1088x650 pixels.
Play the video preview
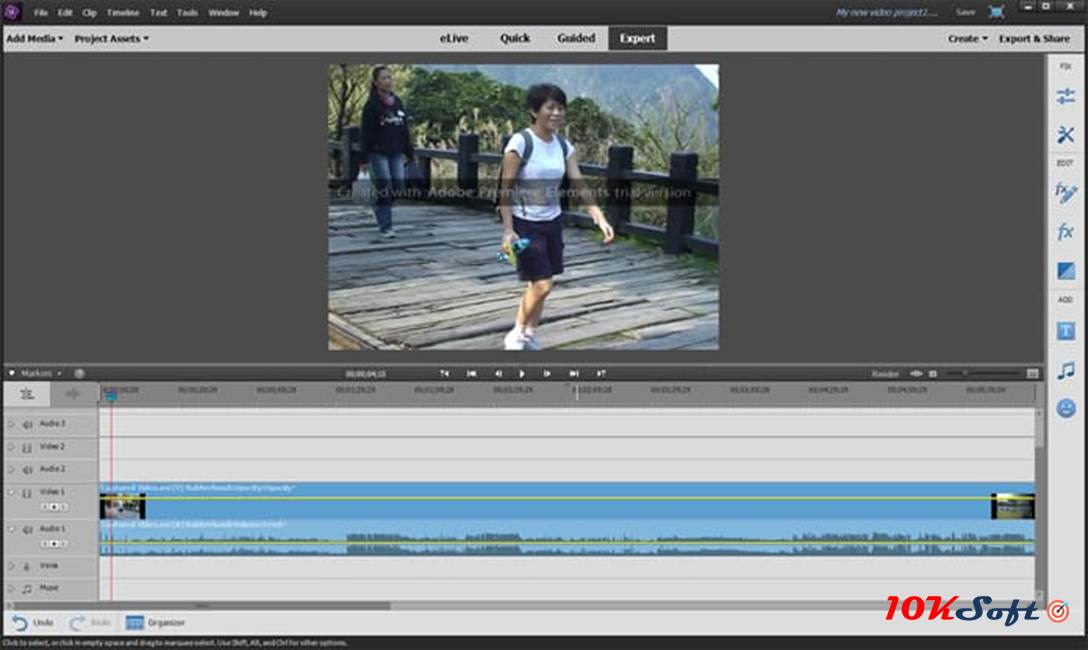(x=522, y=373)
